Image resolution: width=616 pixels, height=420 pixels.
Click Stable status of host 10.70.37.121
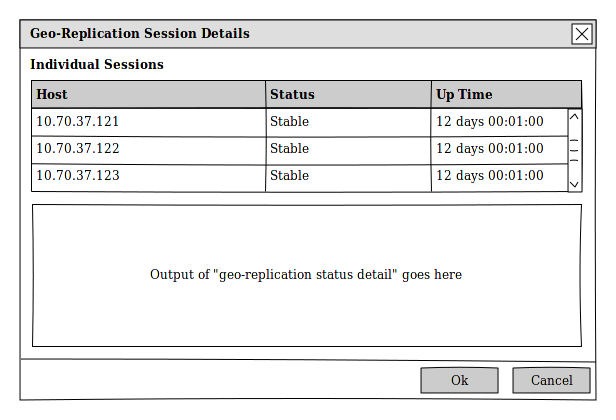(290, 122)
